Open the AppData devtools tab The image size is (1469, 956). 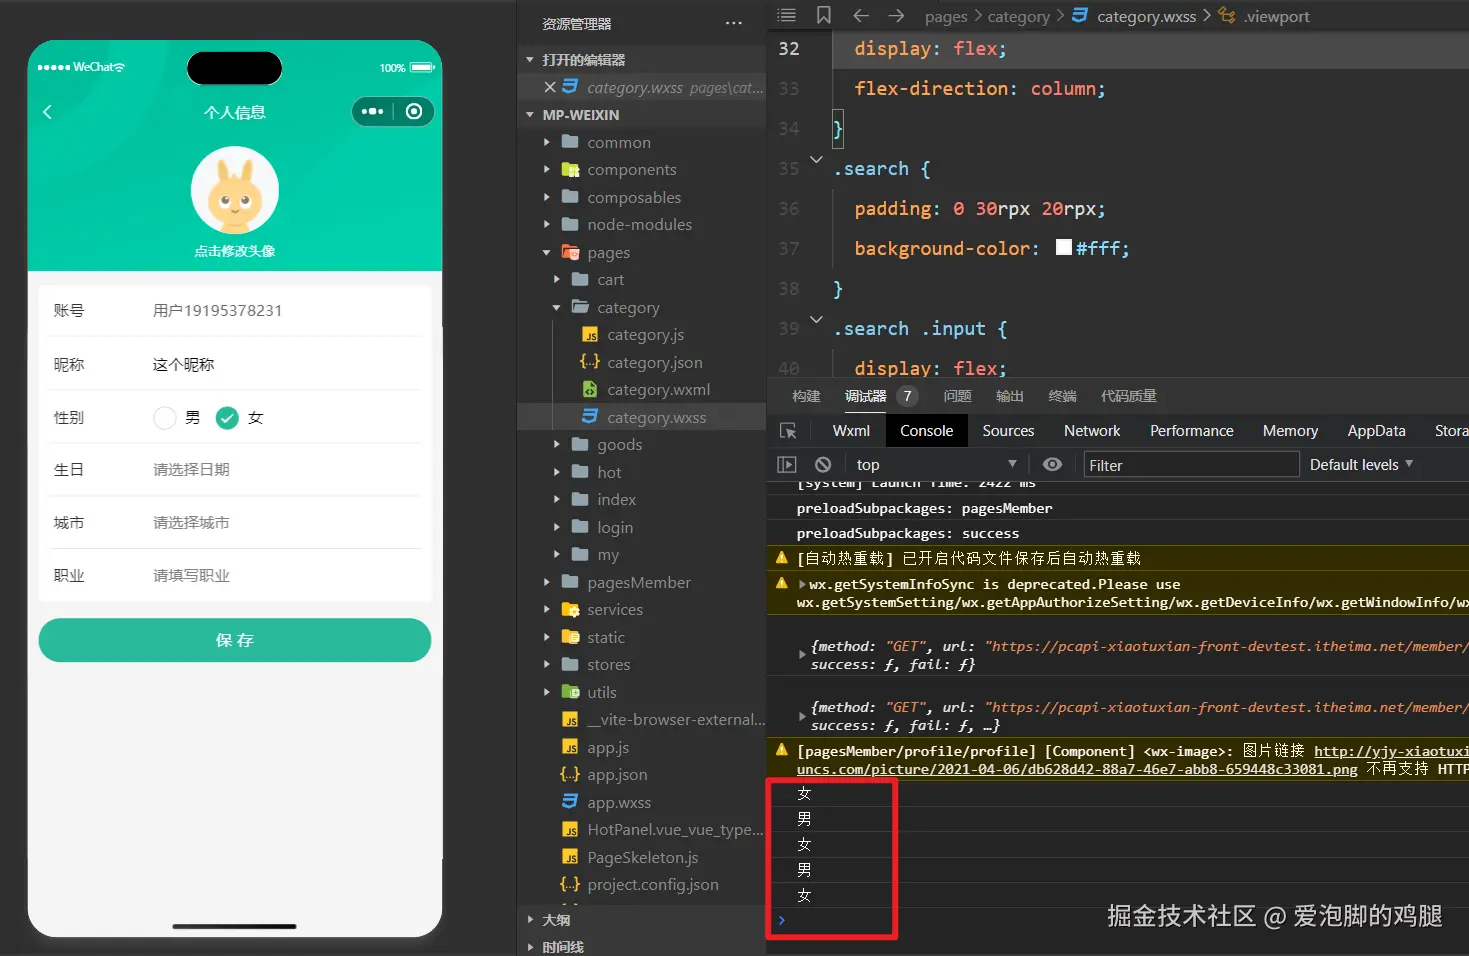pyautogui.click(x=1376, y=431)
